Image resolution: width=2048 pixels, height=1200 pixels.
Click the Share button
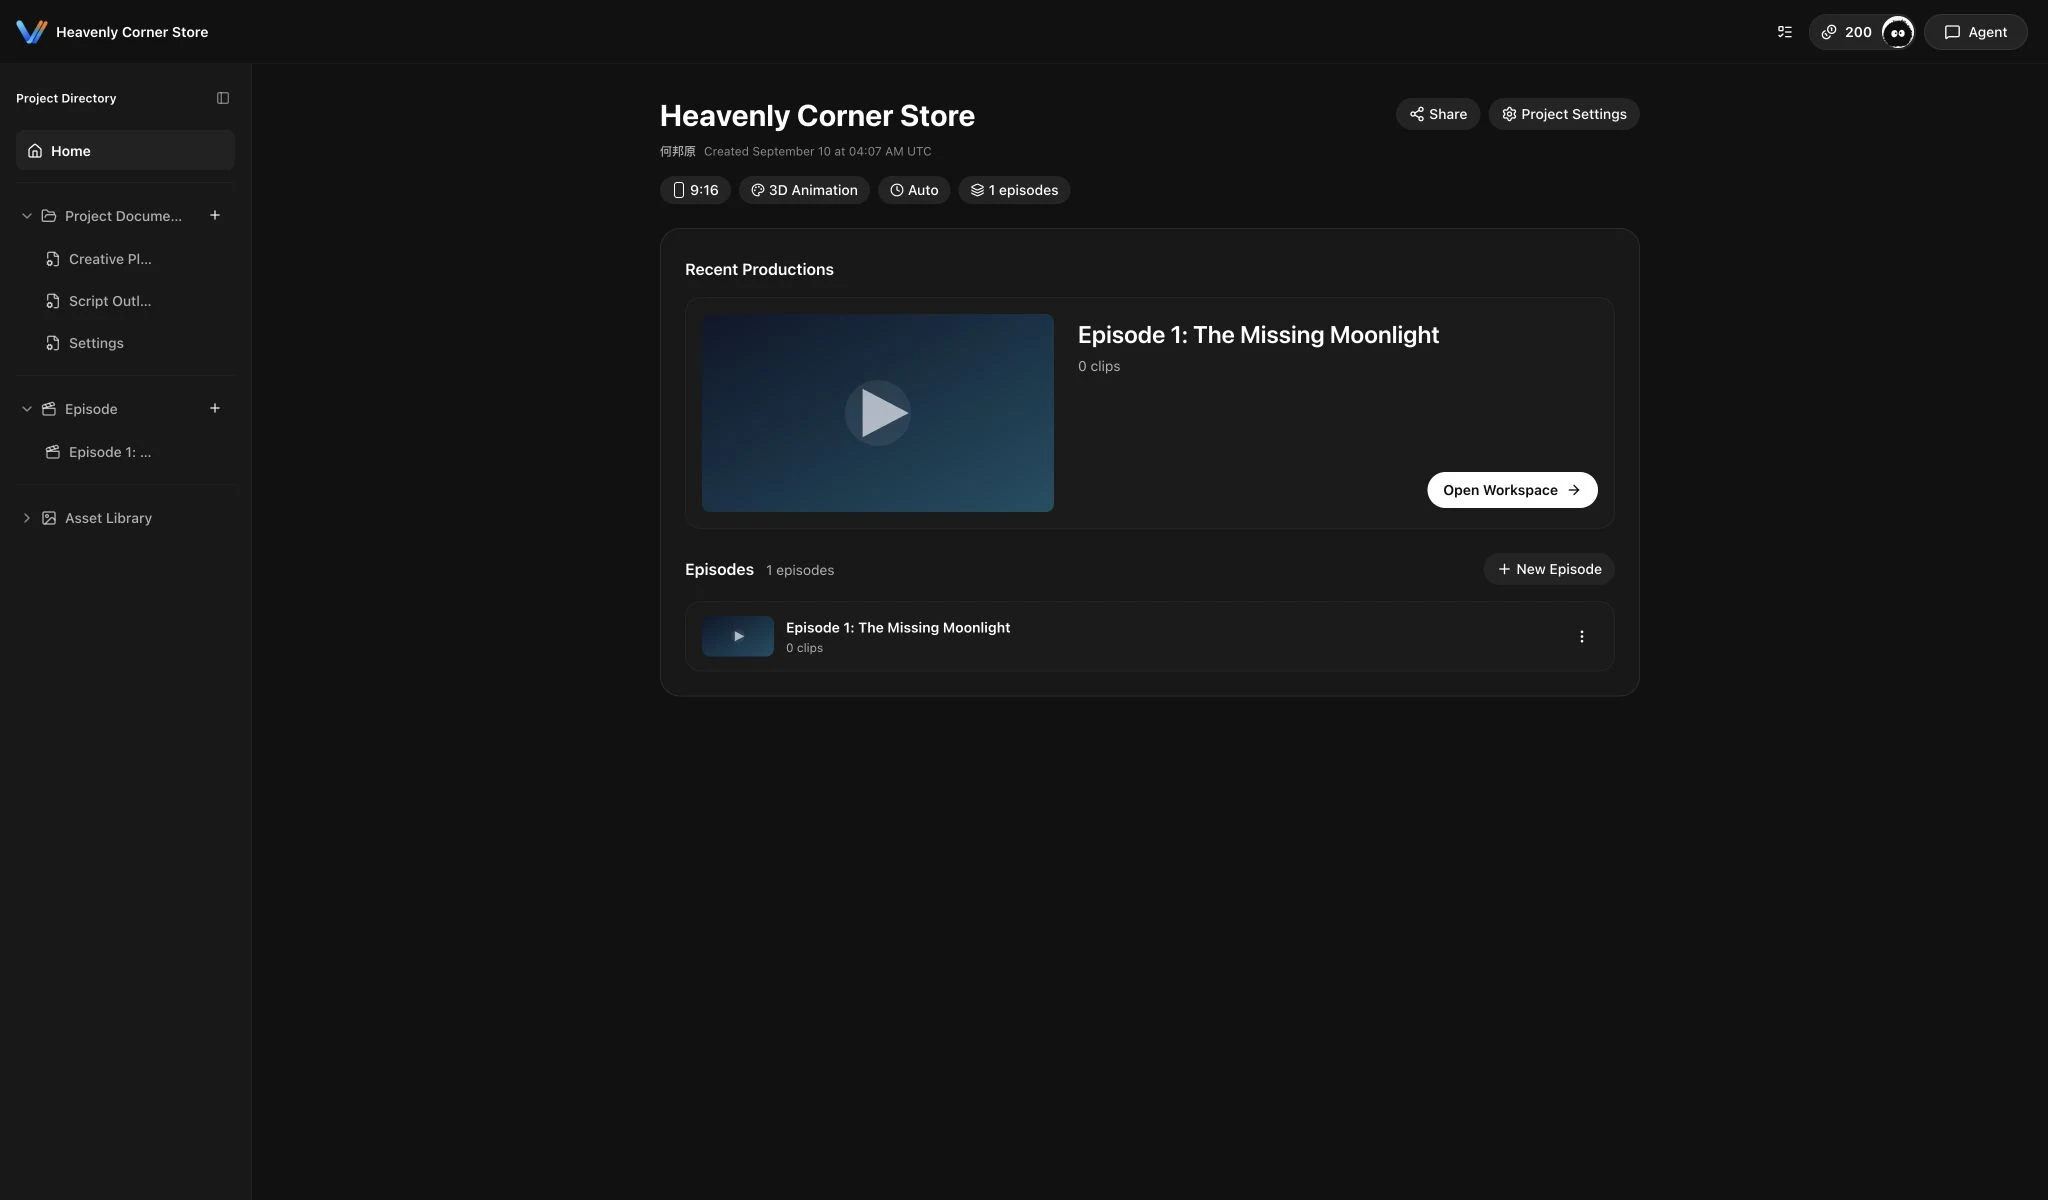[1437, 114]
